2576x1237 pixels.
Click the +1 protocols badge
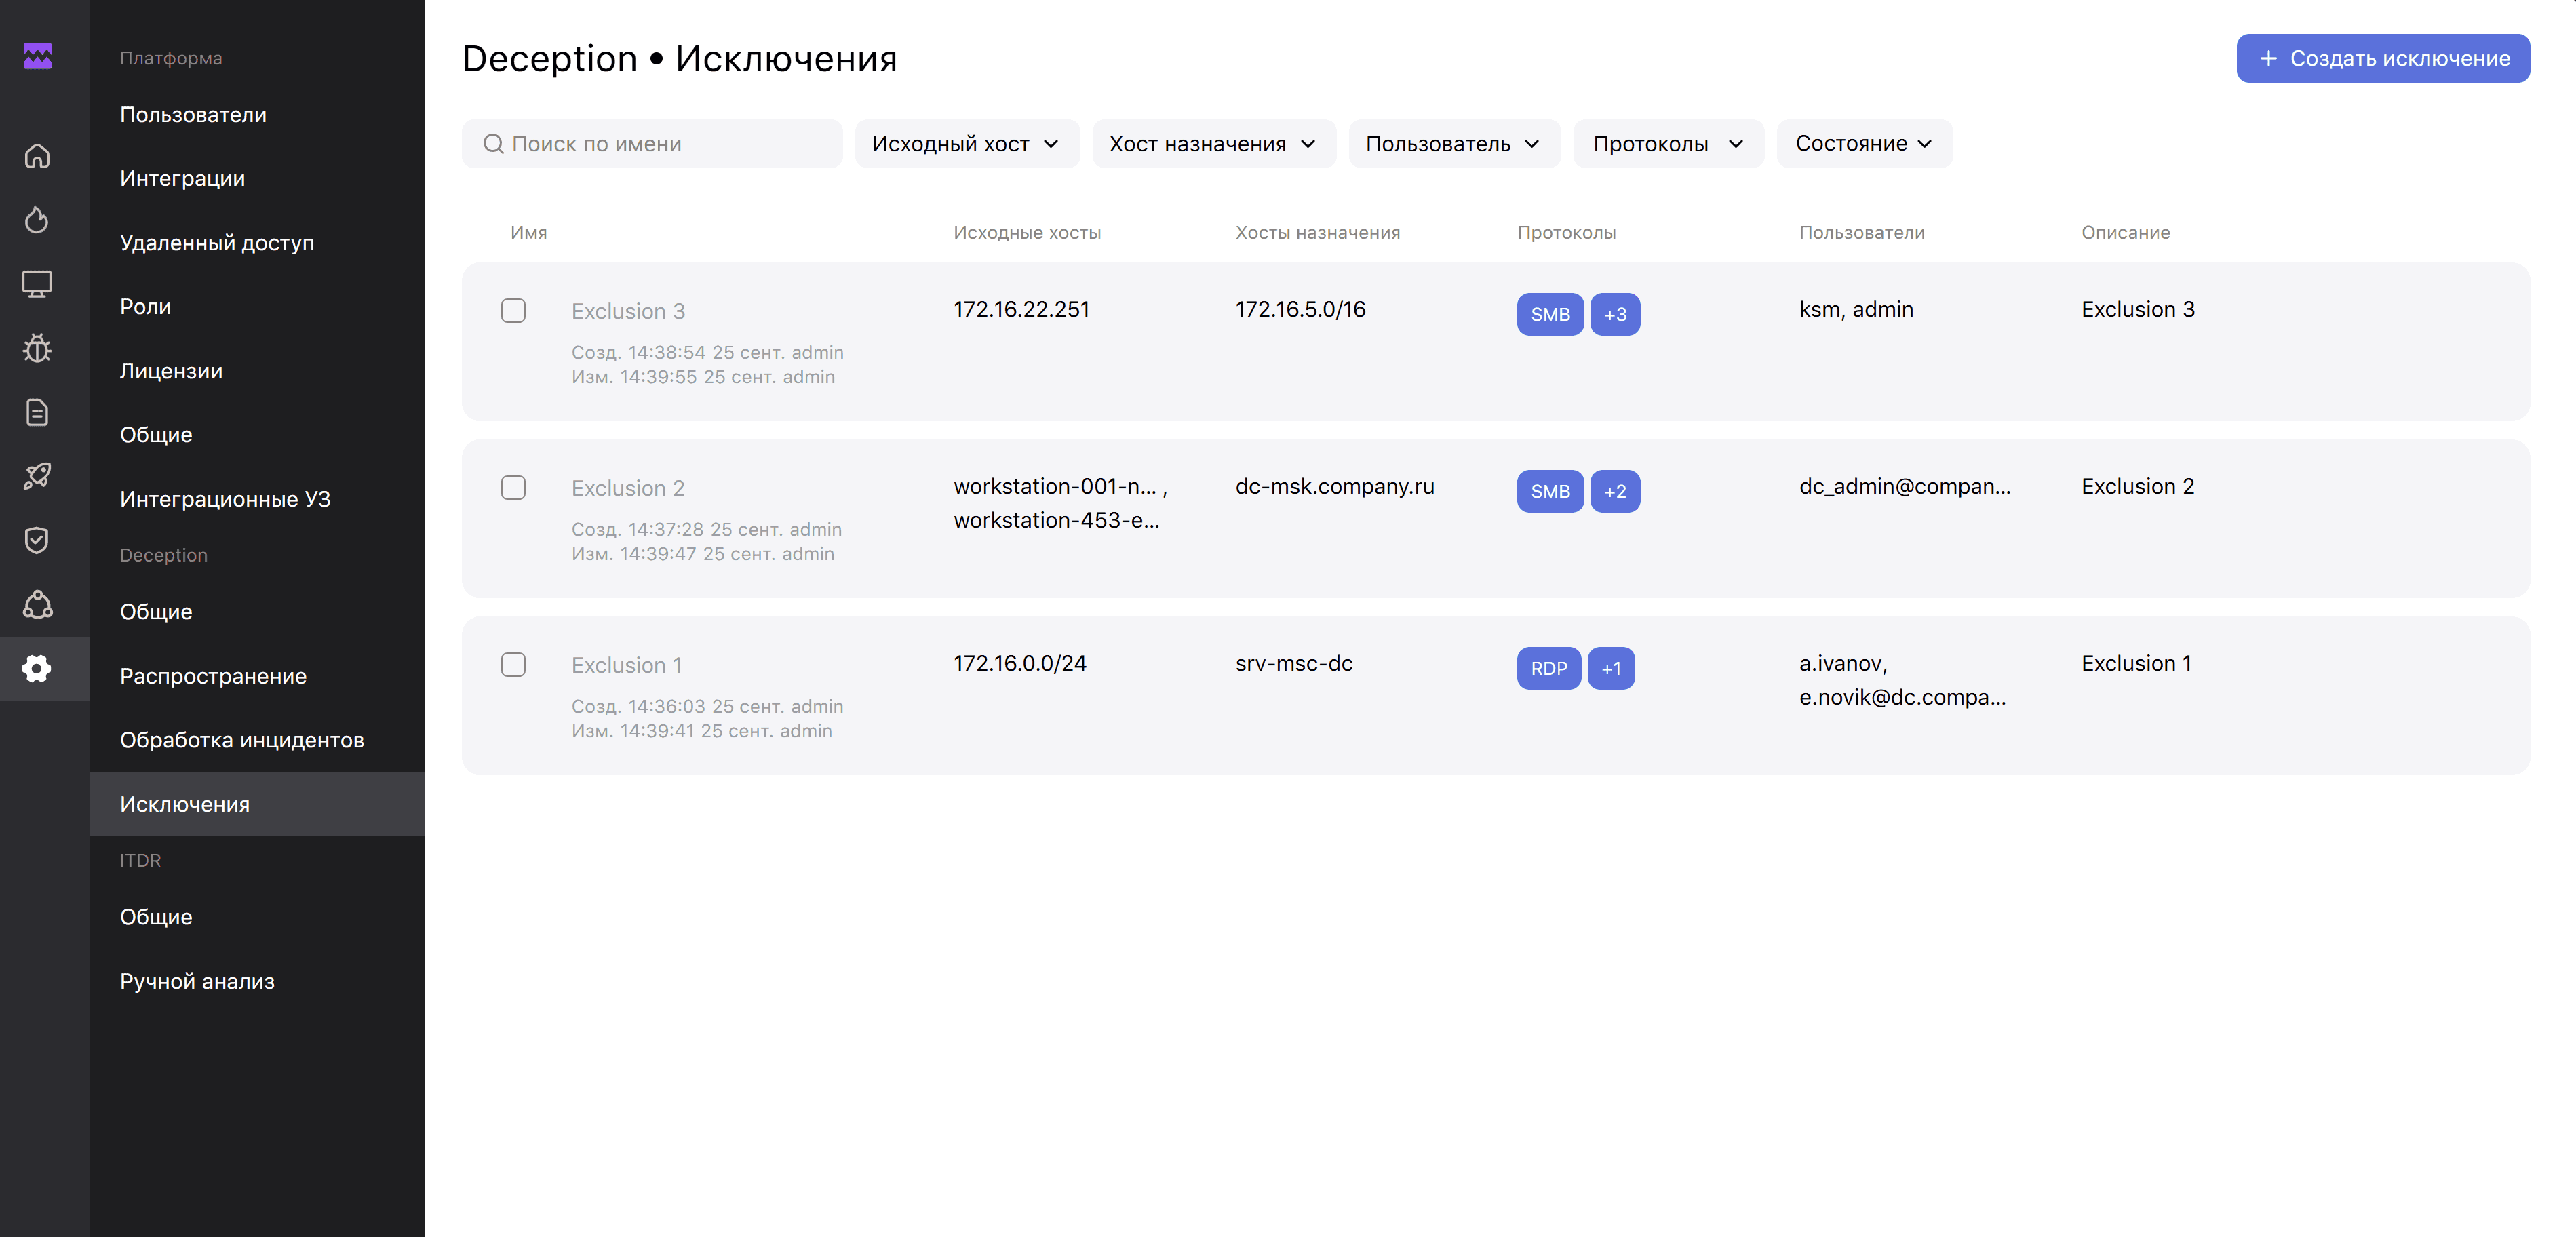click(1611, 669)
